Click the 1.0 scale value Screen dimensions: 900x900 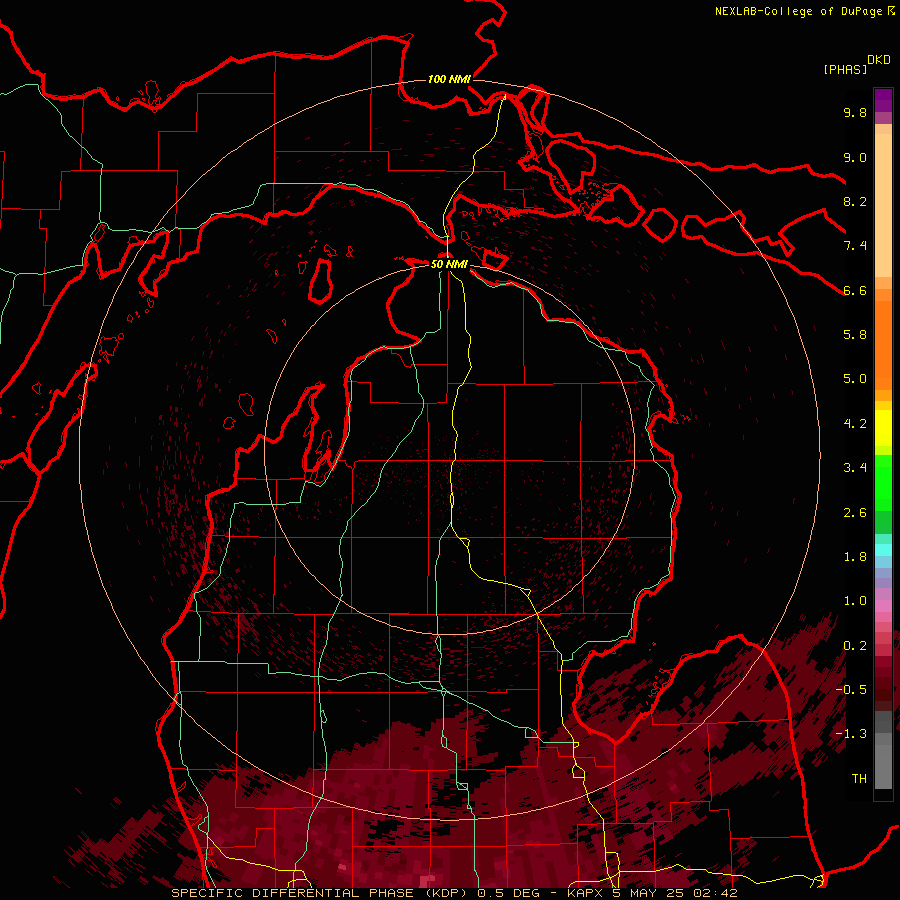click(x=855, y=601)
